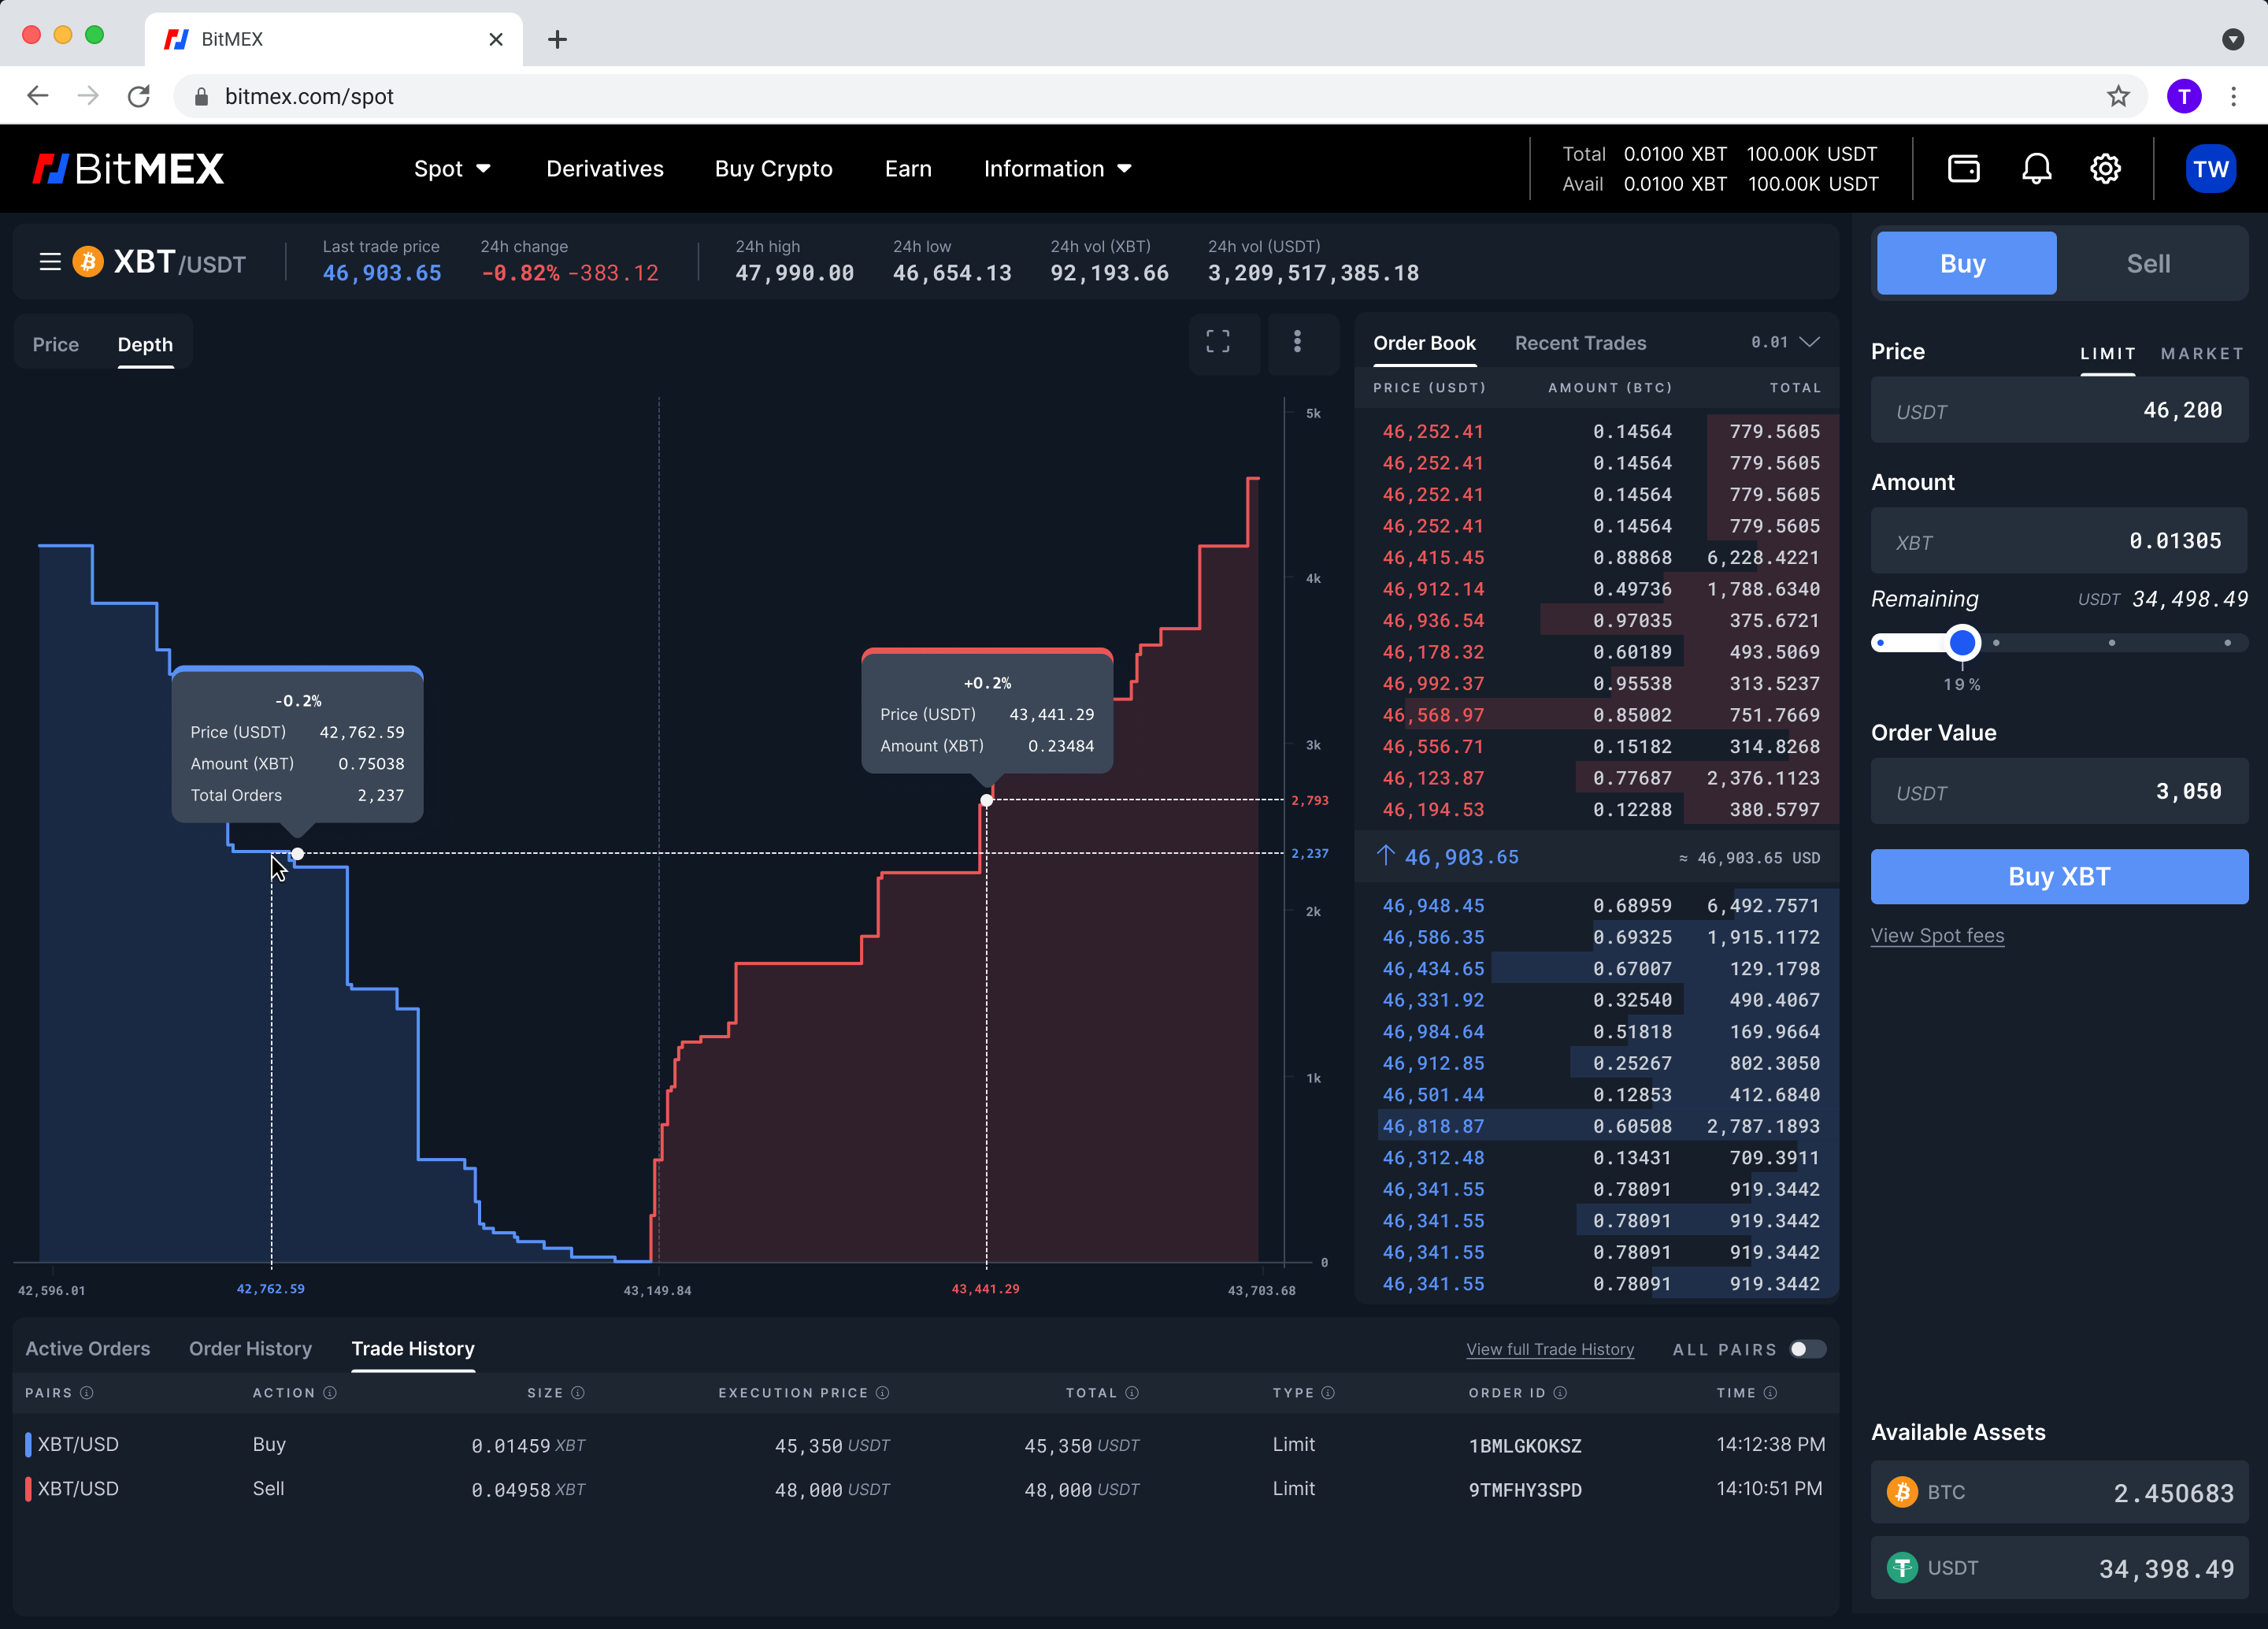This screenshot has width=2268, height=1629.
Task: Click the Amount XBT input field
Action: click(x=2059, y=541)
